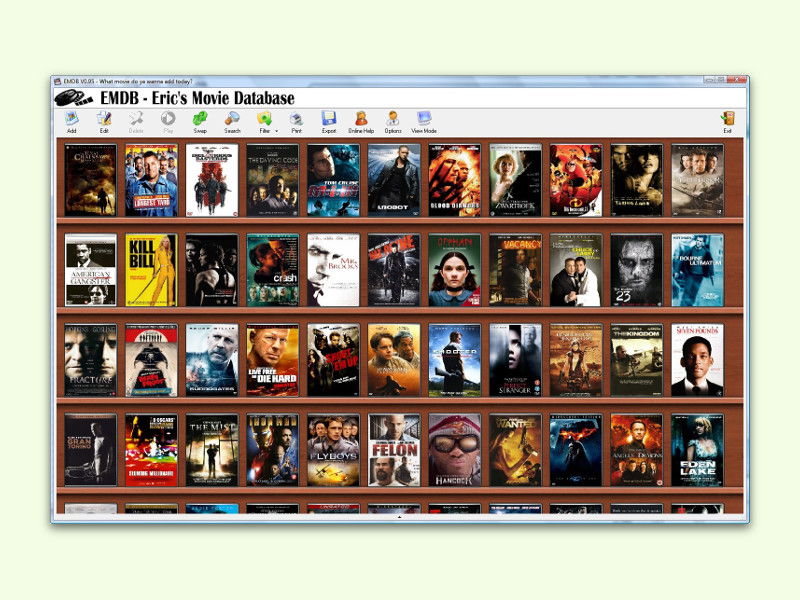Select the Gran Torino cover
Screen dimensions: 800x600
[91, 450]
